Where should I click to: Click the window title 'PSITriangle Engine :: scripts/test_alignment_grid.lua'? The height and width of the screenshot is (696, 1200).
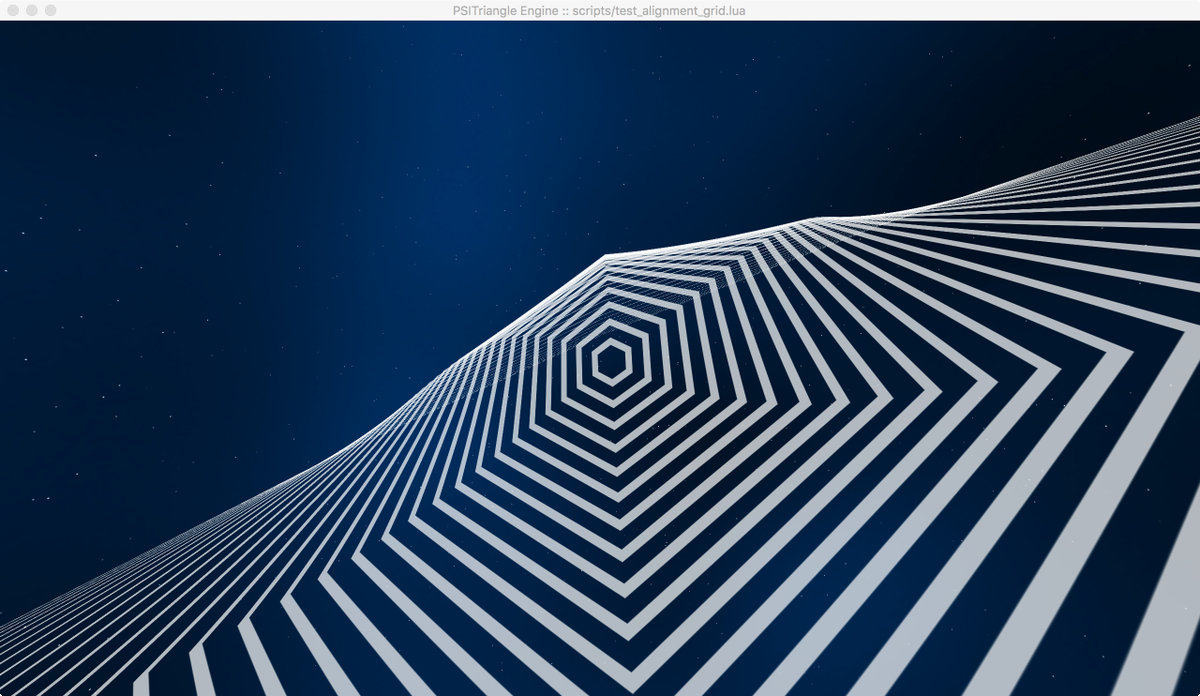click(x=599, y=10)
